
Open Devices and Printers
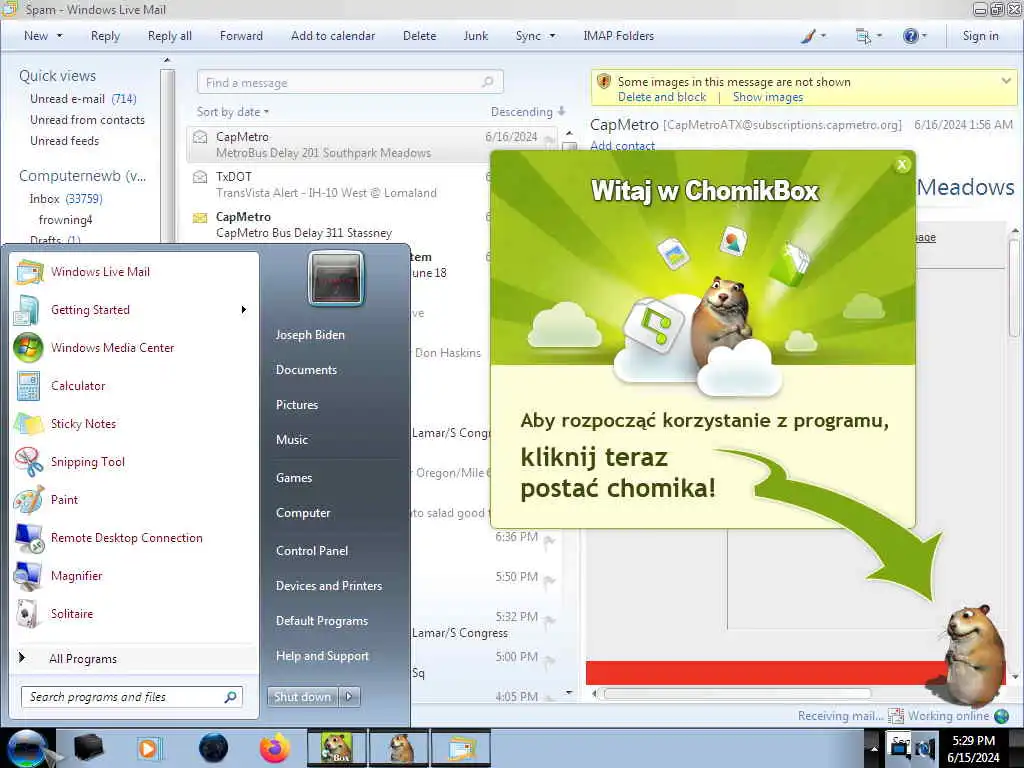[328, 586]
